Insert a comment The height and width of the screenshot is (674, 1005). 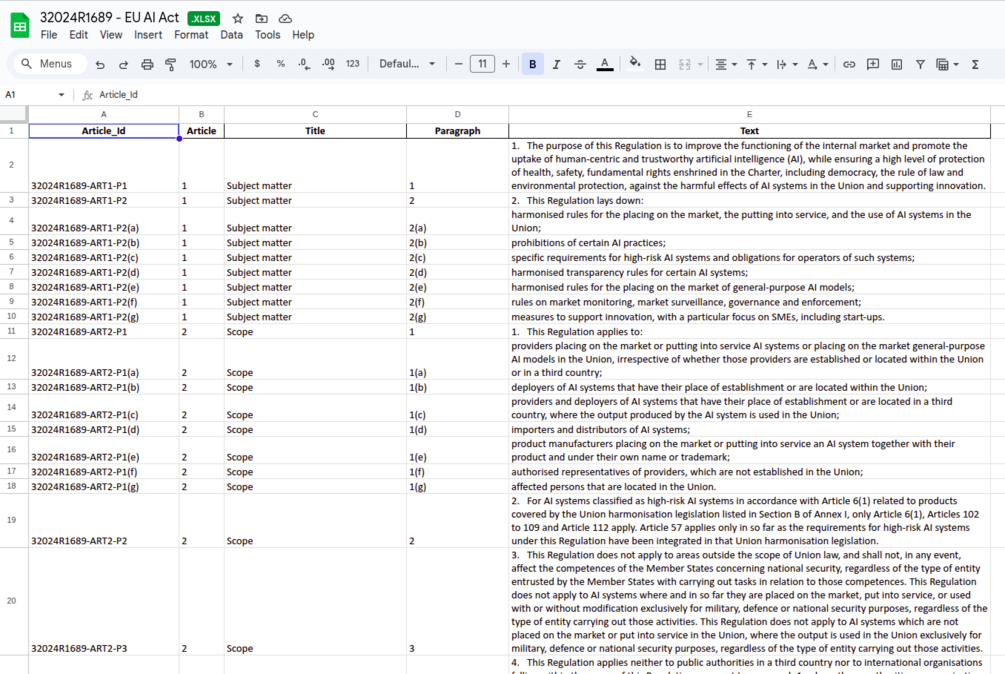click(x=873, y=64)
